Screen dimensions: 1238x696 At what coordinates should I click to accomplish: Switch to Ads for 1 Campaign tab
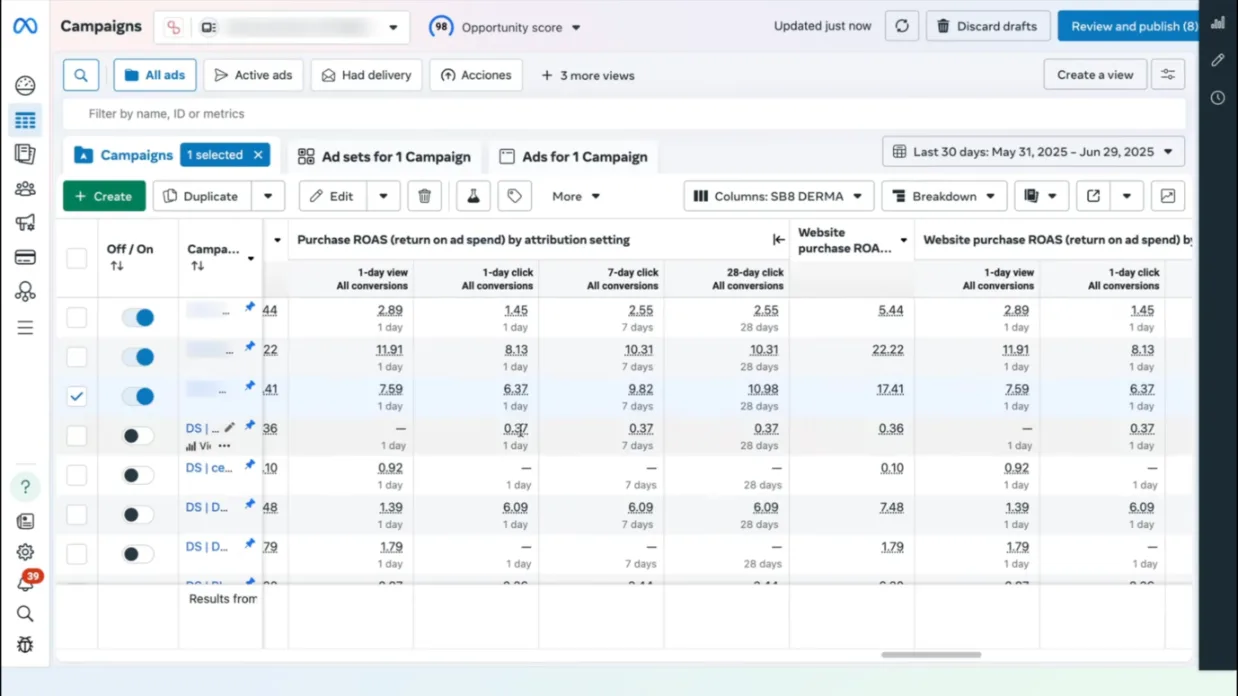pos(573,157)
